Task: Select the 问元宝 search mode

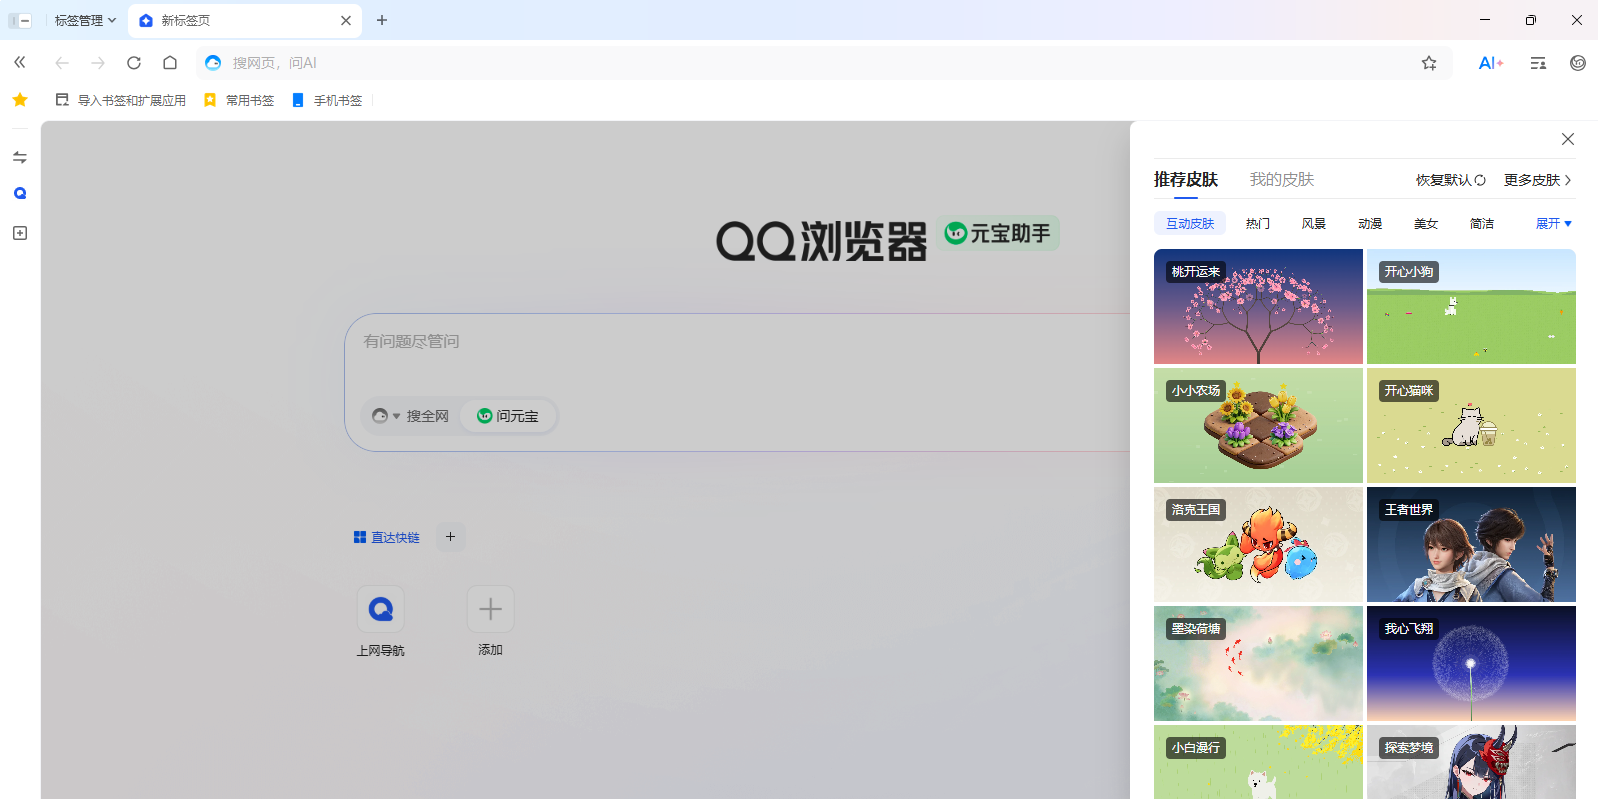Action: point(508,416)
